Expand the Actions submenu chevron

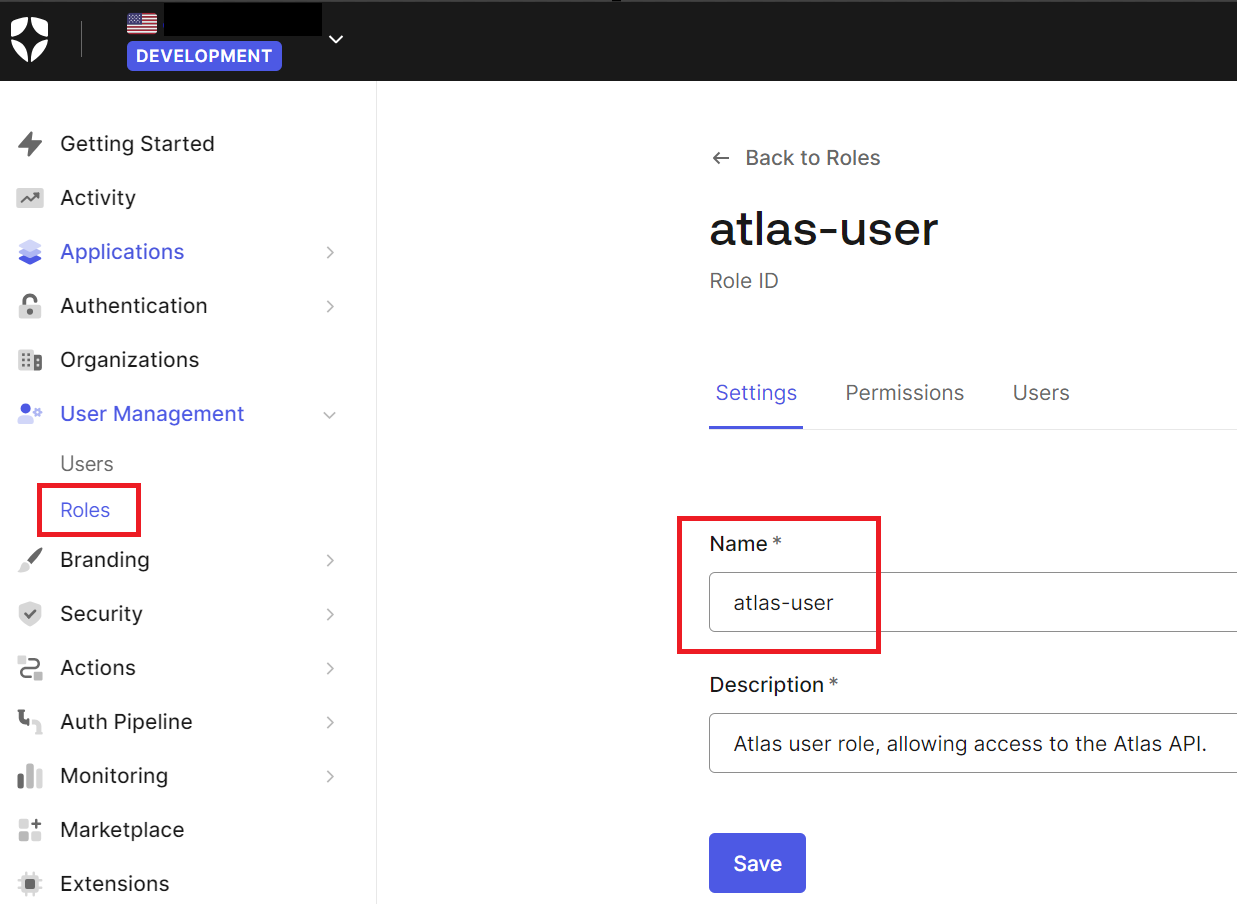point(330,668)
